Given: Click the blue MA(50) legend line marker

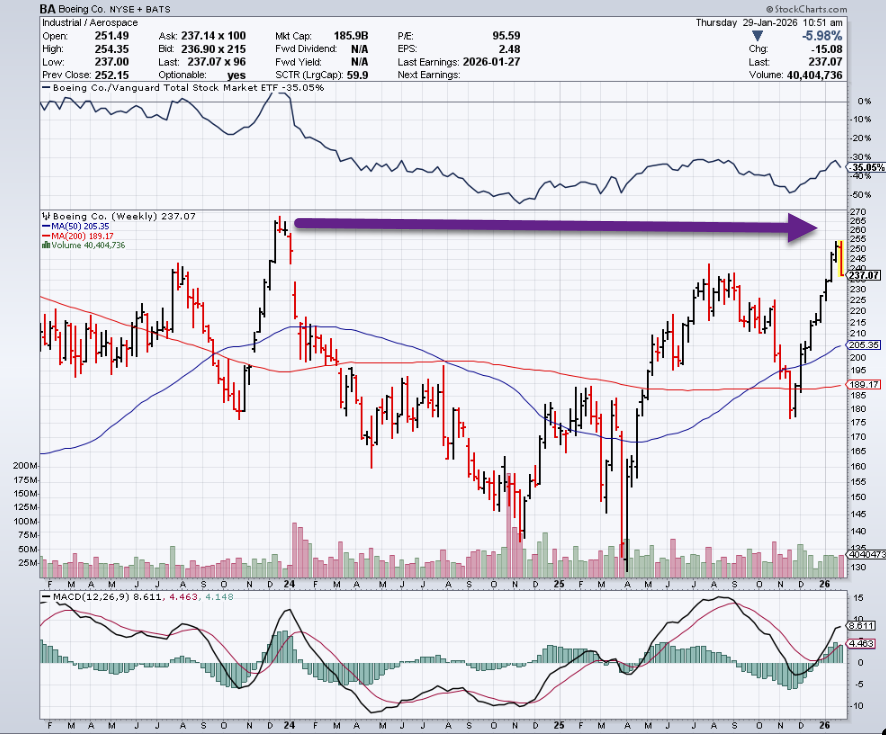Looking at the screenshot, I should 44,226.
